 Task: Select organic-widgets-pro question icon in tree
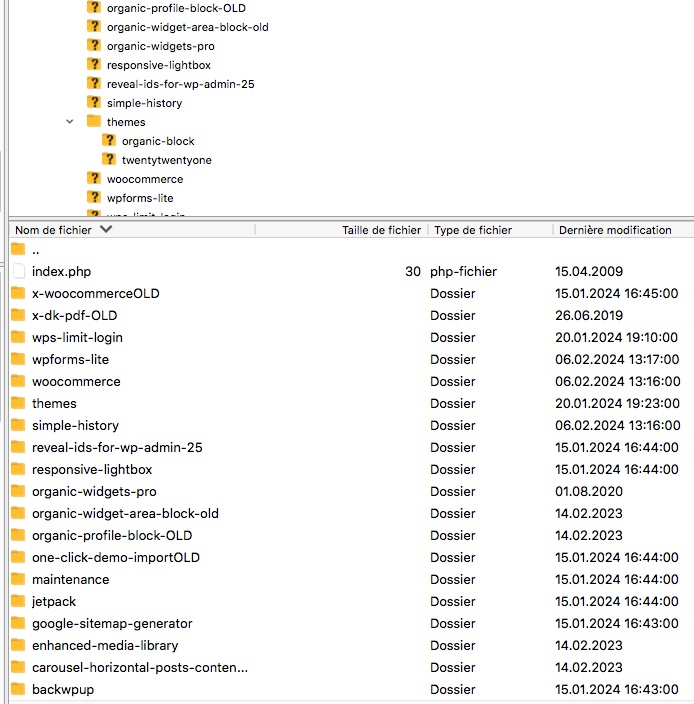click(x=94, y=45)
